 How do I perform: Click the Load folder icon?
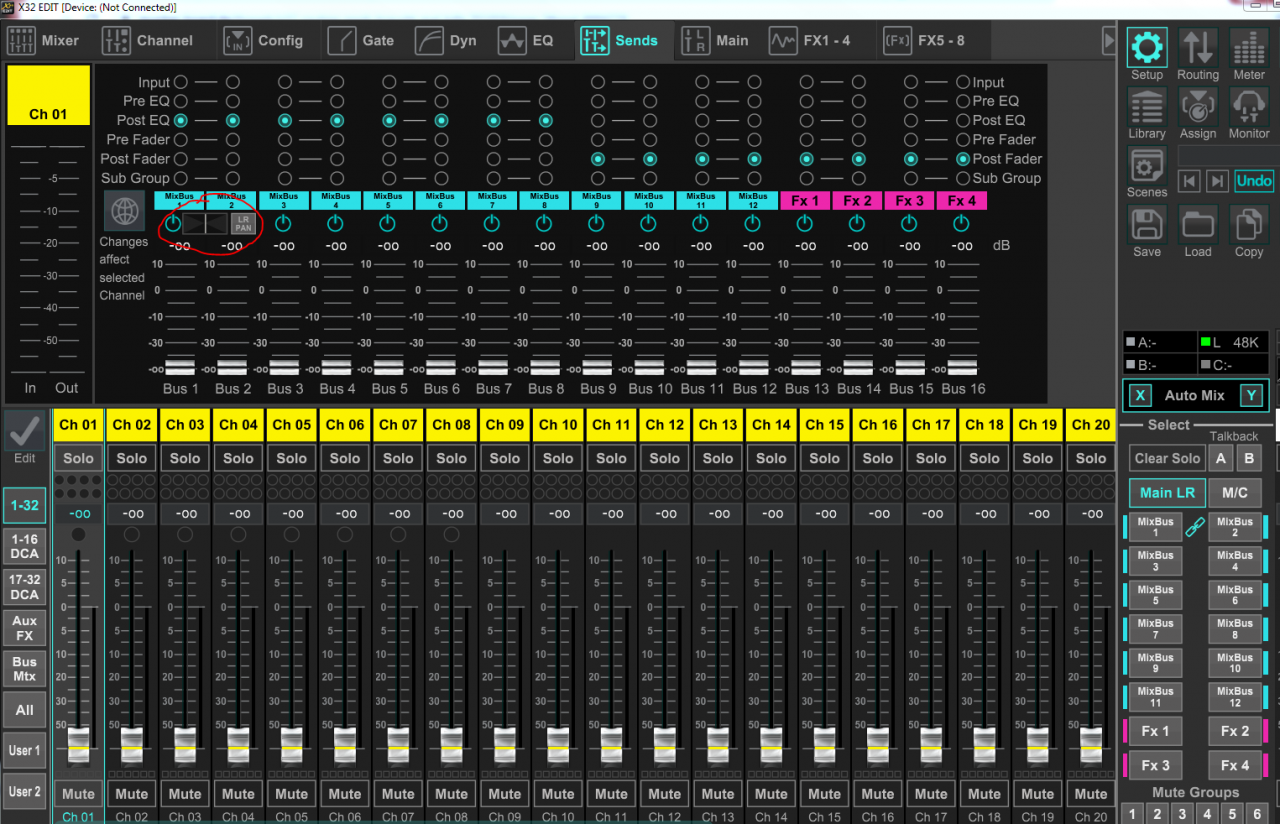1197,225
